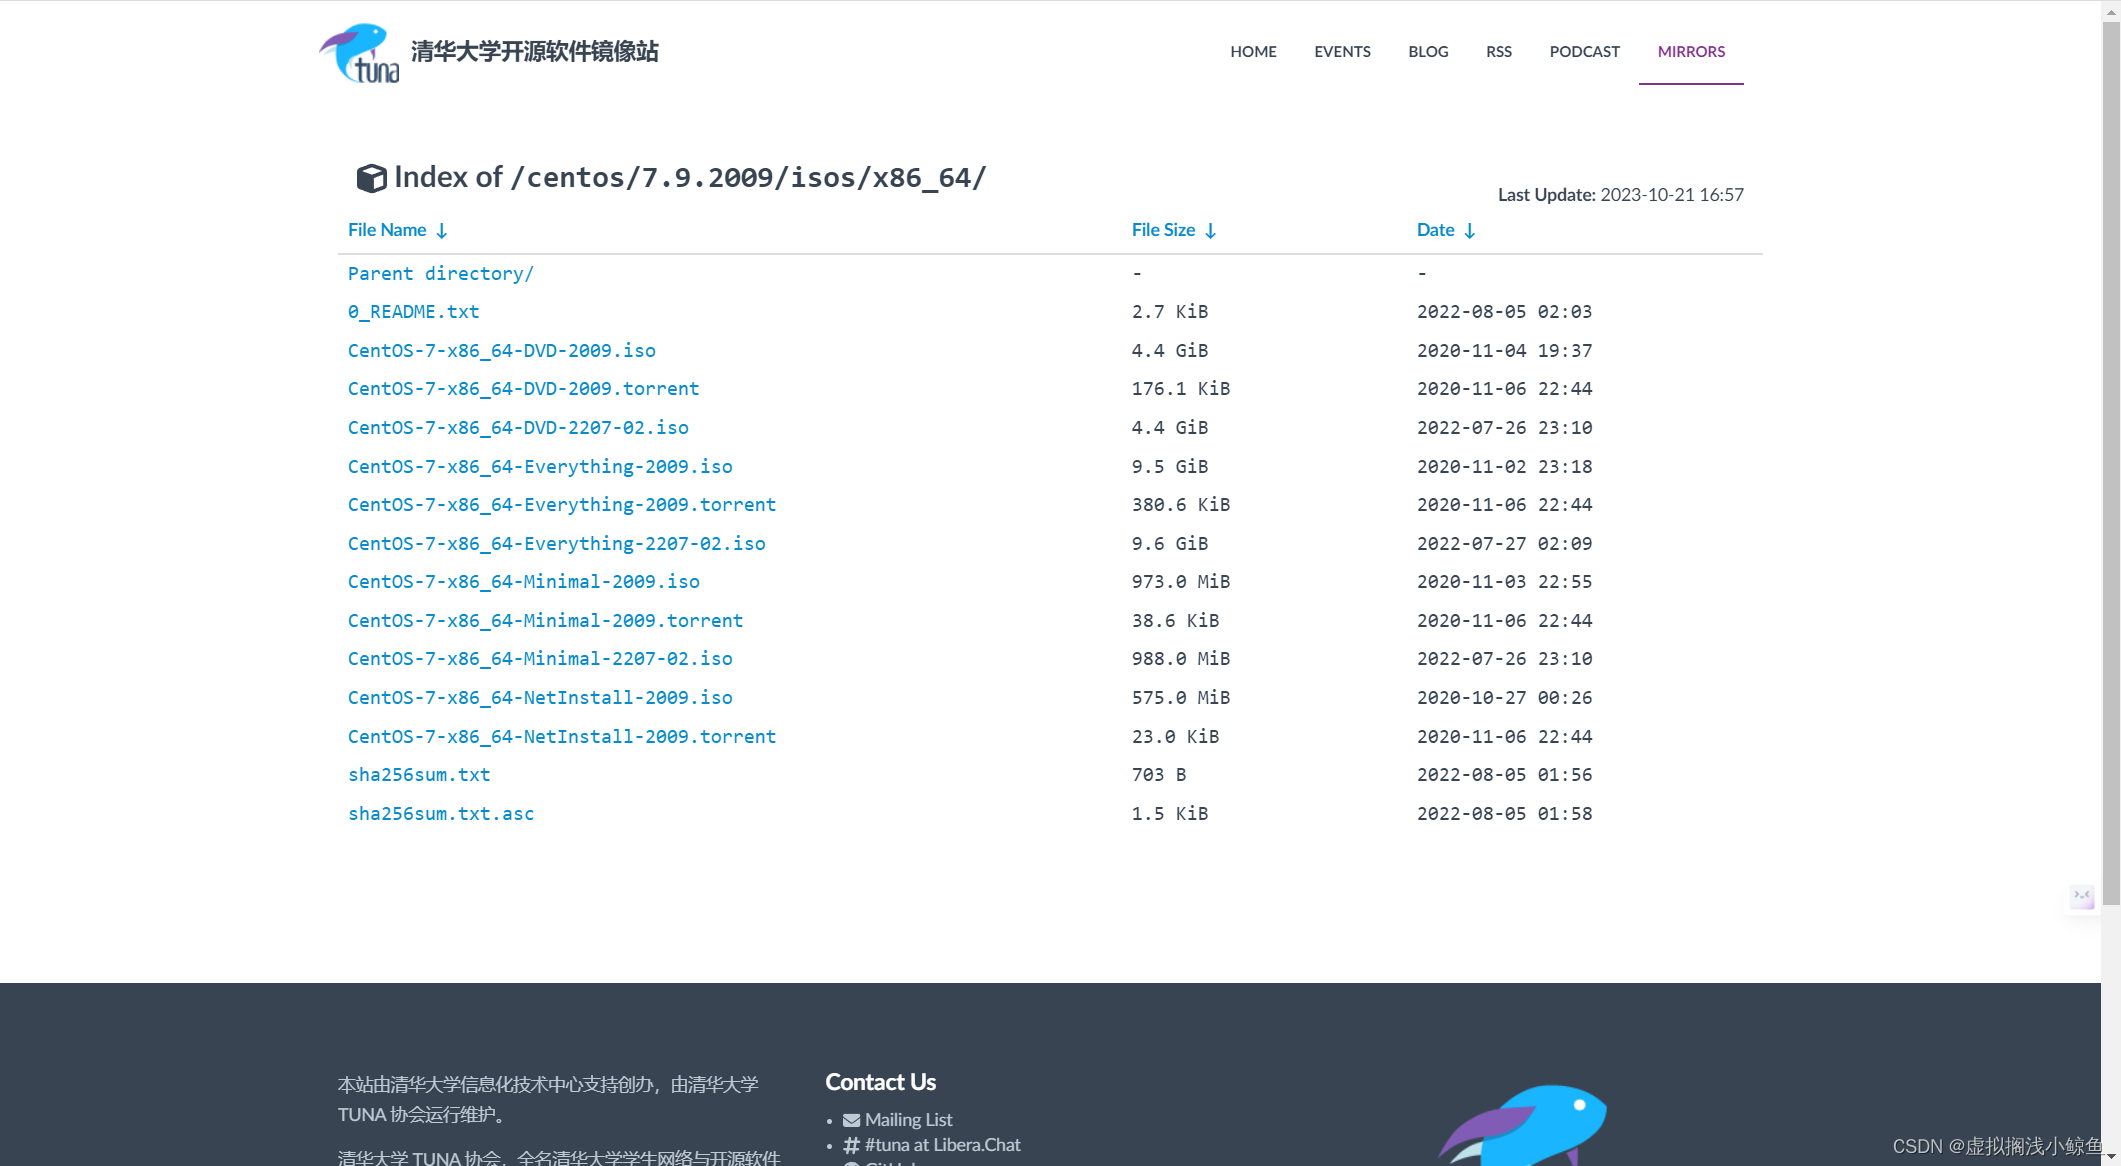Image resolution: width=2121 pixels, height=1166 pixels.
Task: Click the 176.1 KiB file size cell
Action: pyautogui.click(x=1181, y=389)
